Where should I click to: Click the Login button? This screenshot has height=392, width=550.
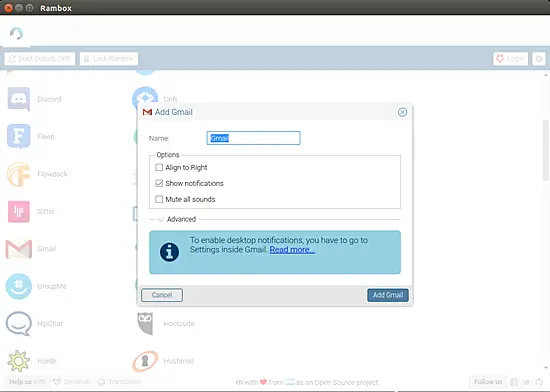coord(510,59)
